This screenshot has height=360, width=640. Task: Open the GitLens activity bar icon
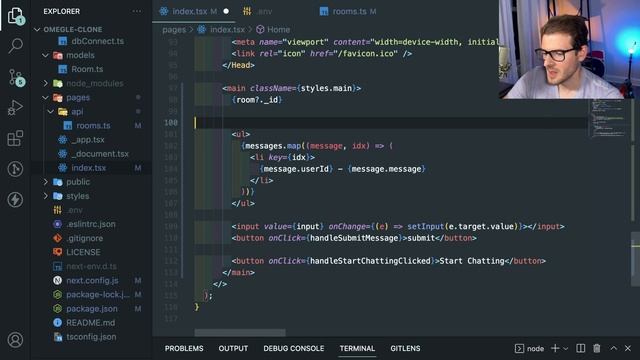(x=15, y=169)
